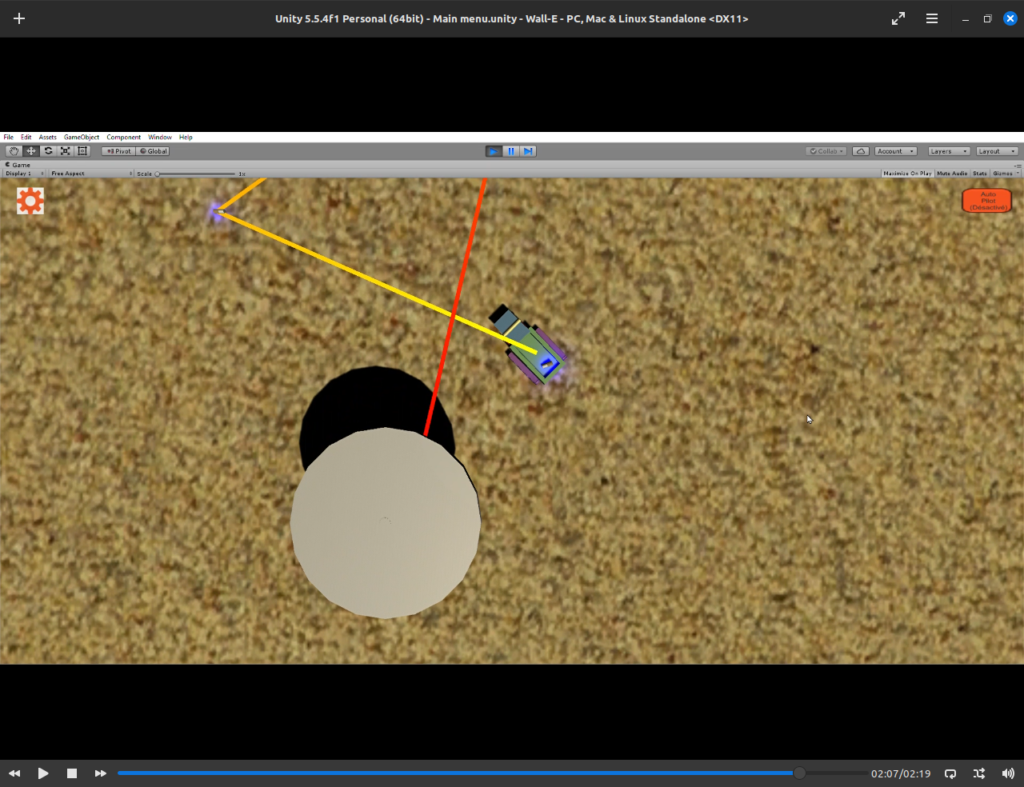
Task: Toggle the Pivot handle position button
Action: tap(118, 151)
